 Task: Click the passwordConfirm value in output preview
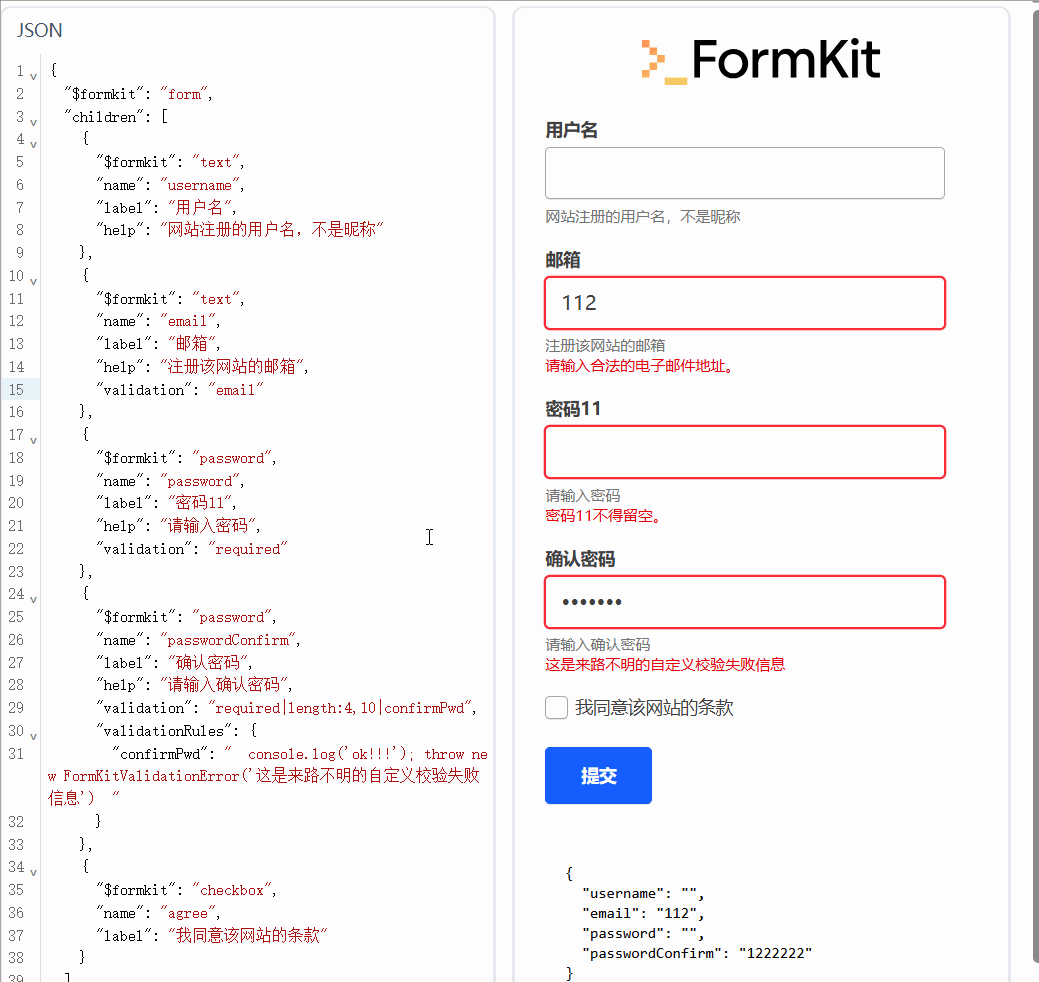(x=778, y=953)
